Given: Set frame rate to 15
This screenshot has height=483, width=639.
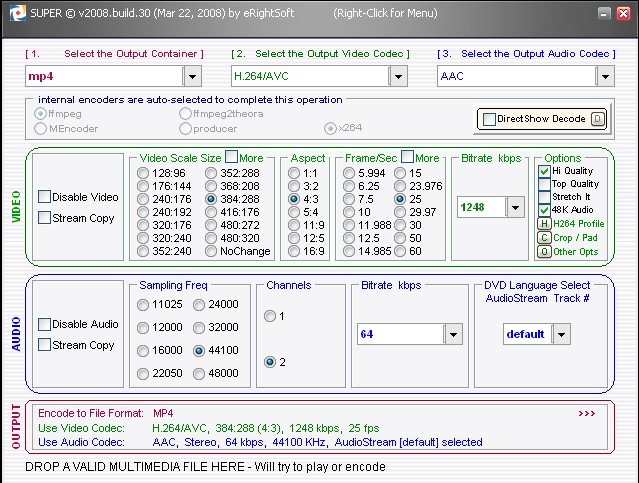Looking at the screenshot, I should tap(400, 173).
